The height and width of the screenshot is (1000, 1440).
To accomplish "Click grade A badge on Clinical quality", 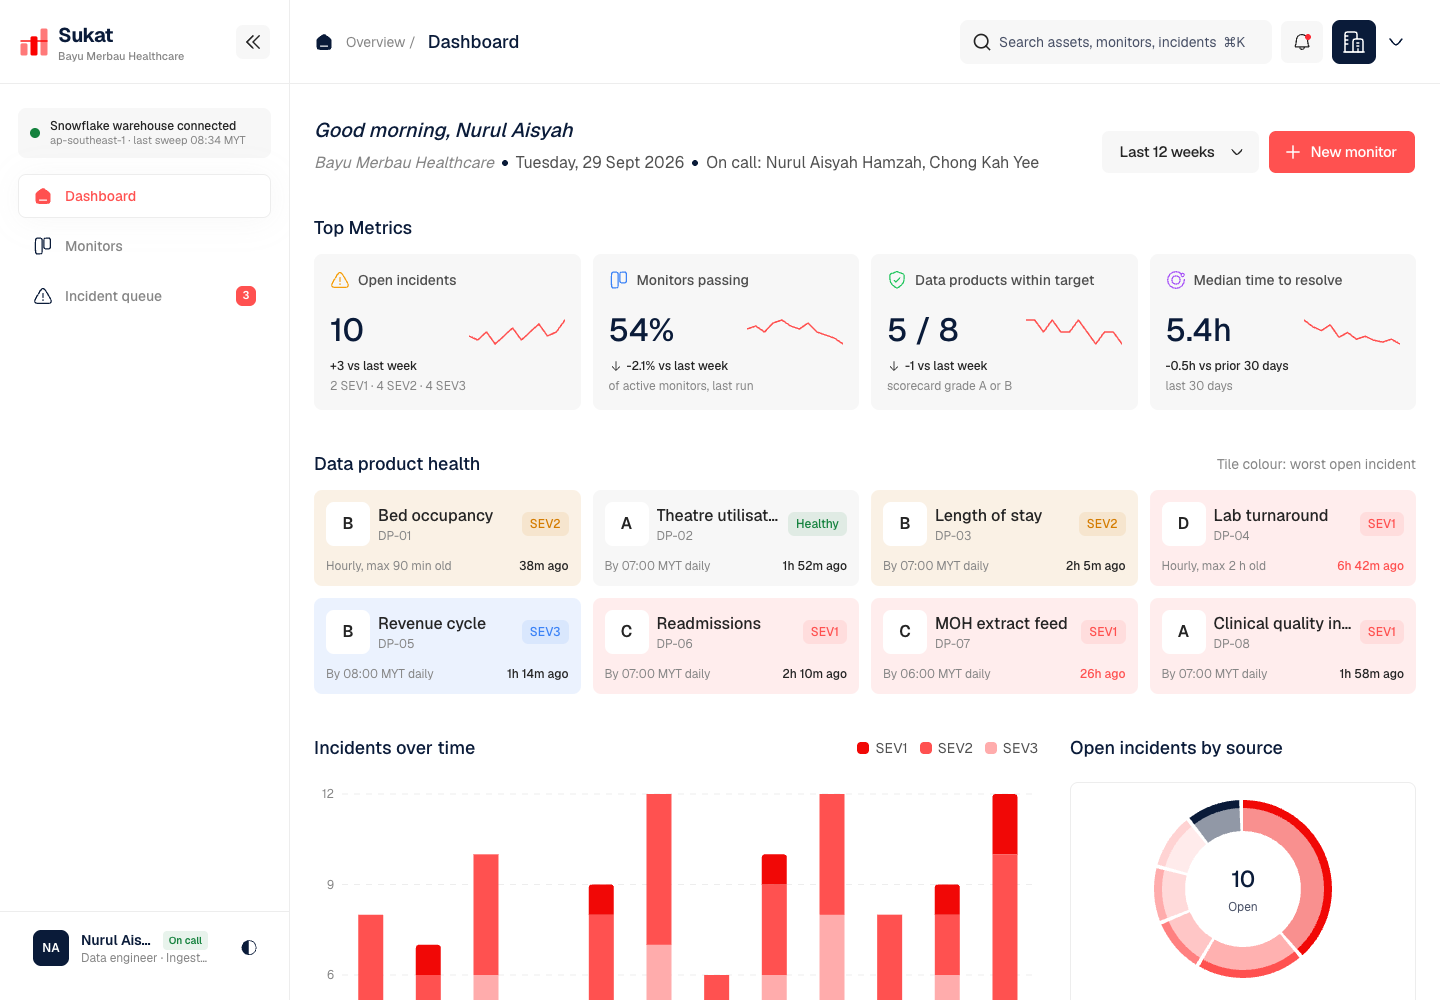I will click(1183, 631).
